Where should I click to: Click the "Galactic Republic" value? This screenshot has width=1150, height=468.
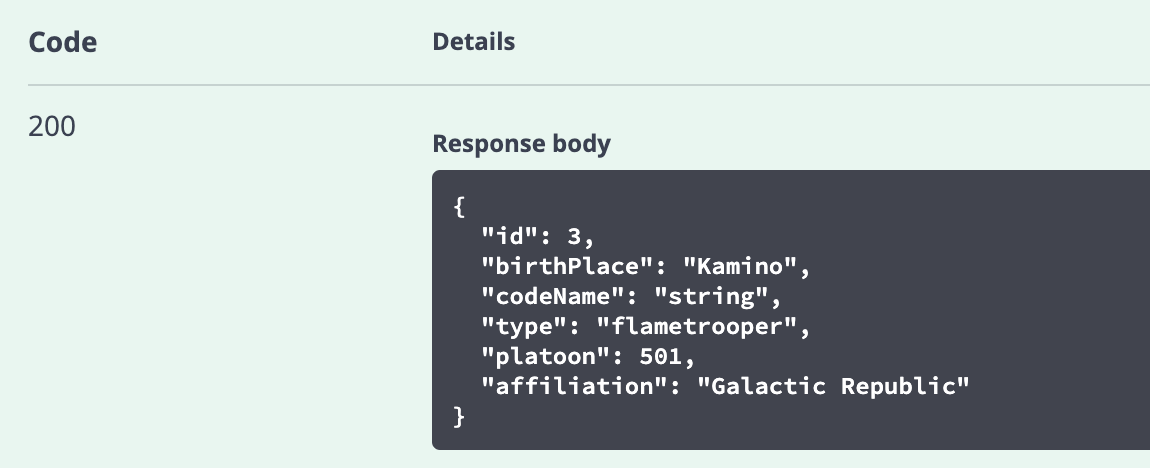[x=833, y=386]
